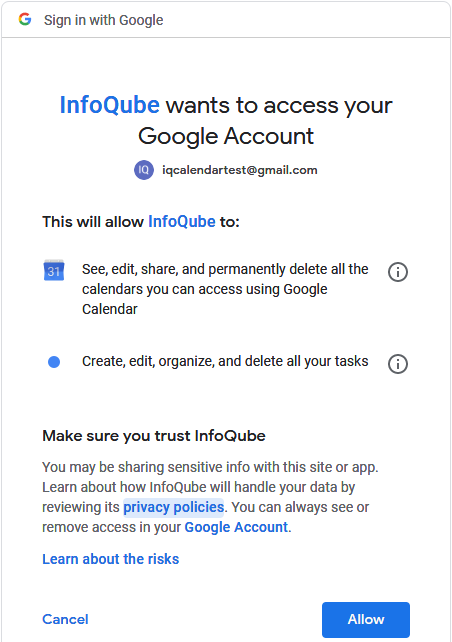The image size is (452, 642).
Task: Click the Google G logo in header
Action: [x=25, y=19]
